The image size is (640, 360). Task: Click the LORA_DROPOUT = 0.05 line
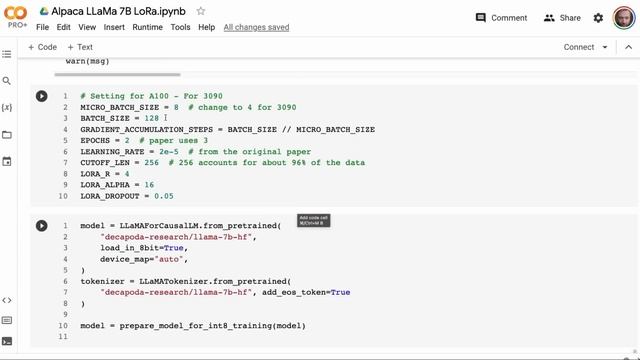pyautogui.click(x=127, y=196)
